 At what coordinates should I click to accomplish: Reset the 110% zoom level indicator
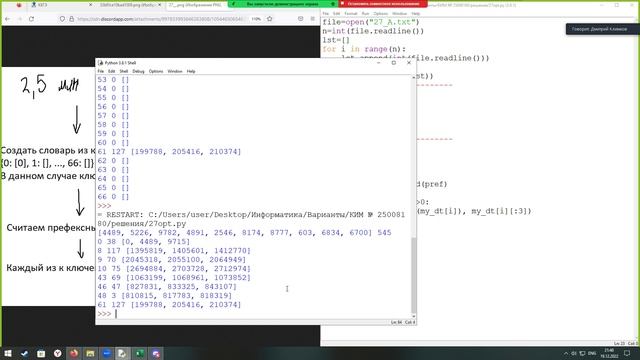coord(256,19)
